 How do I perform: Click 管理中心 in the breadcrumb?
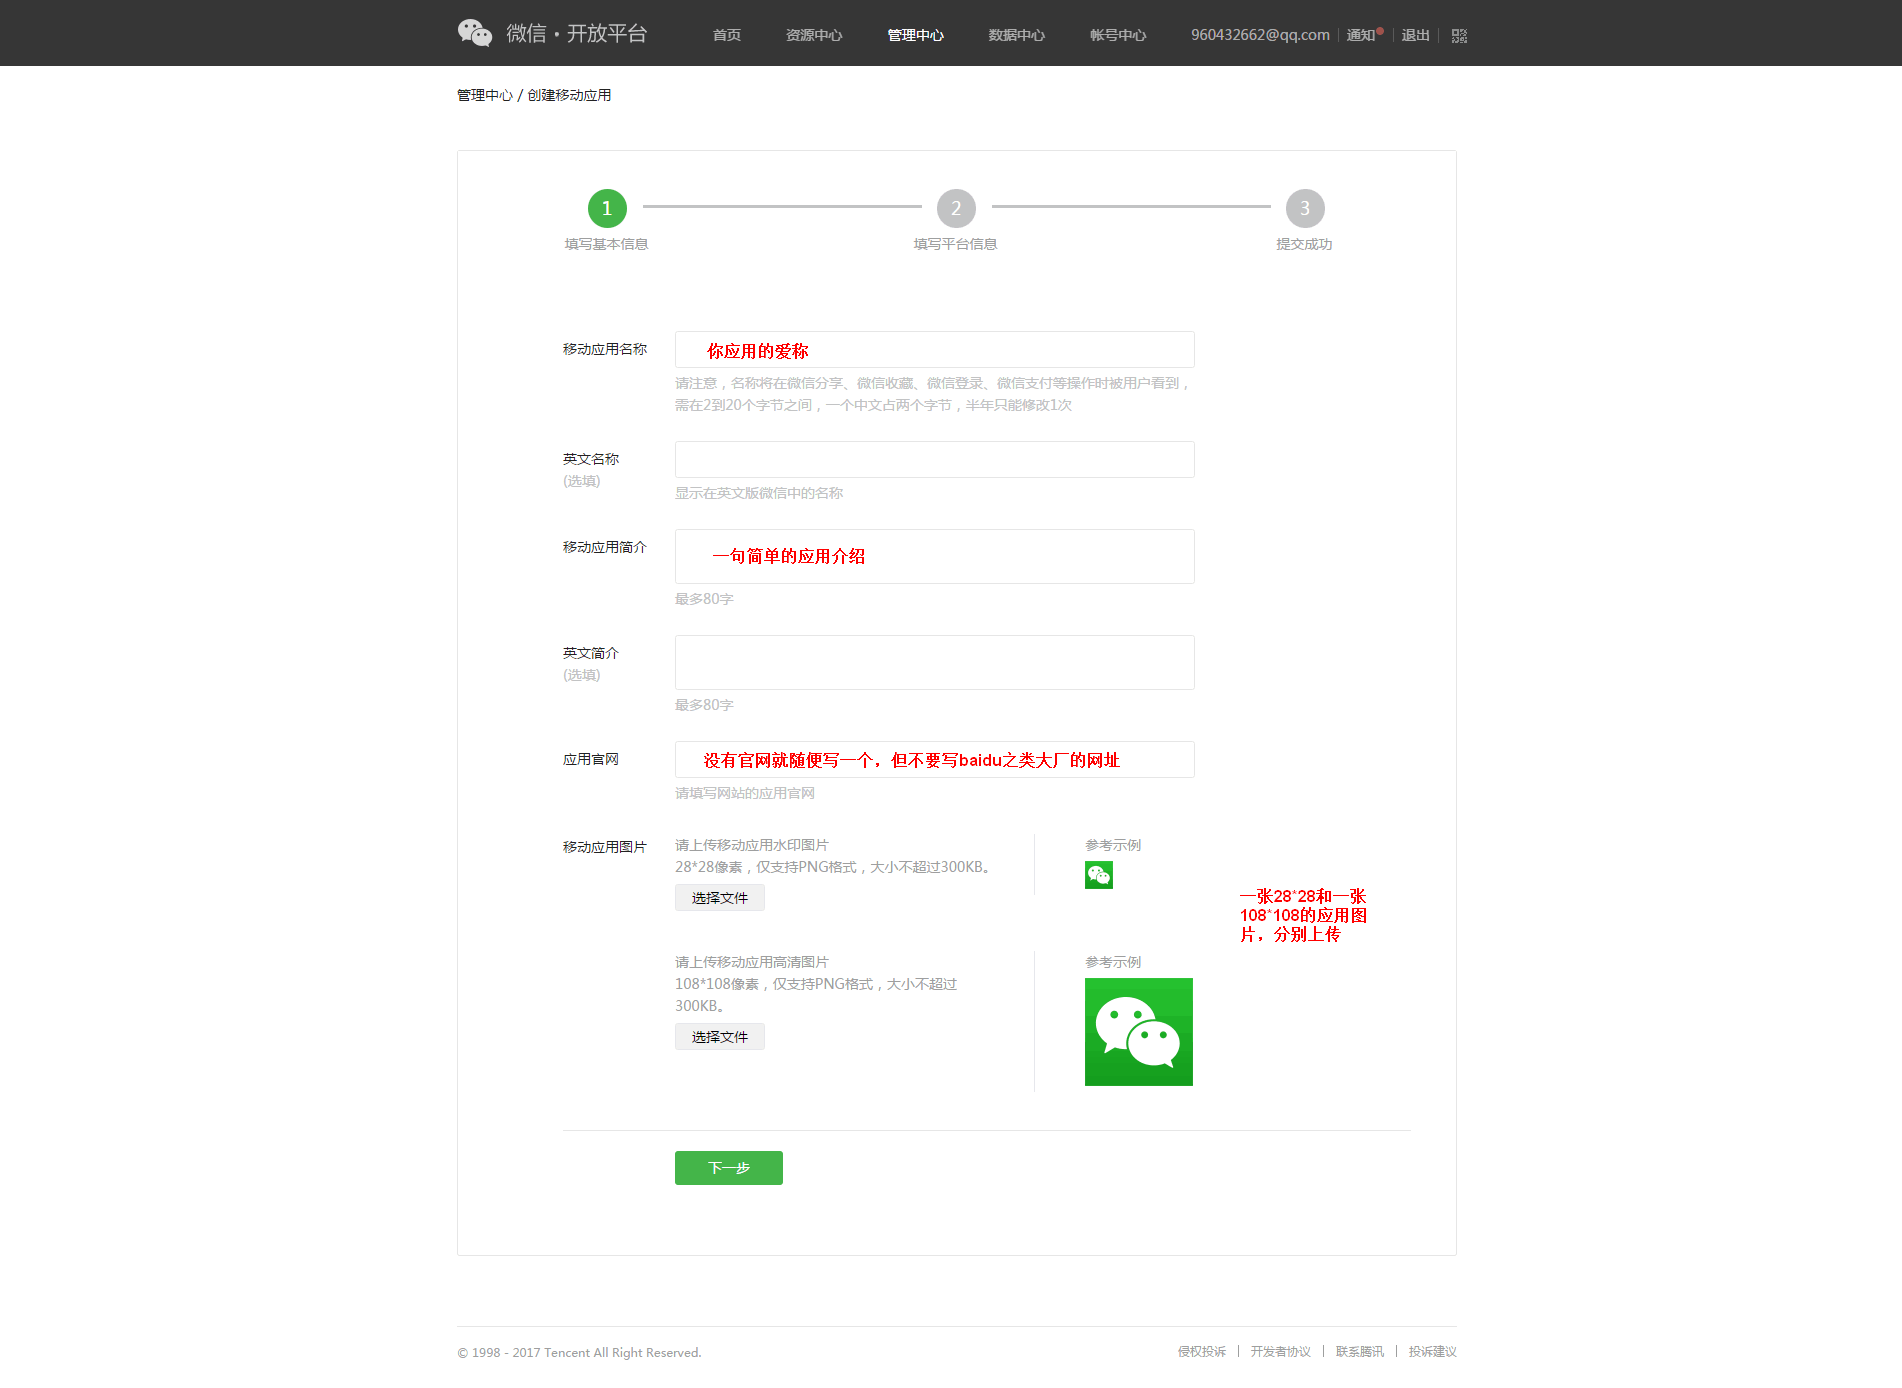point(484,95)
